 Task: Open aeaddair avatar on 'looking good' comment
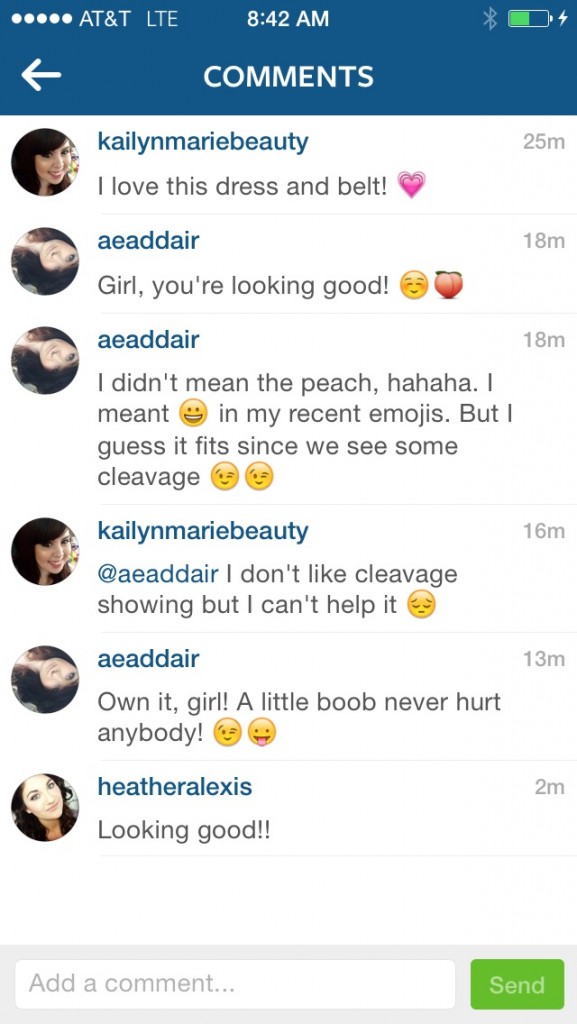(45, 261)
